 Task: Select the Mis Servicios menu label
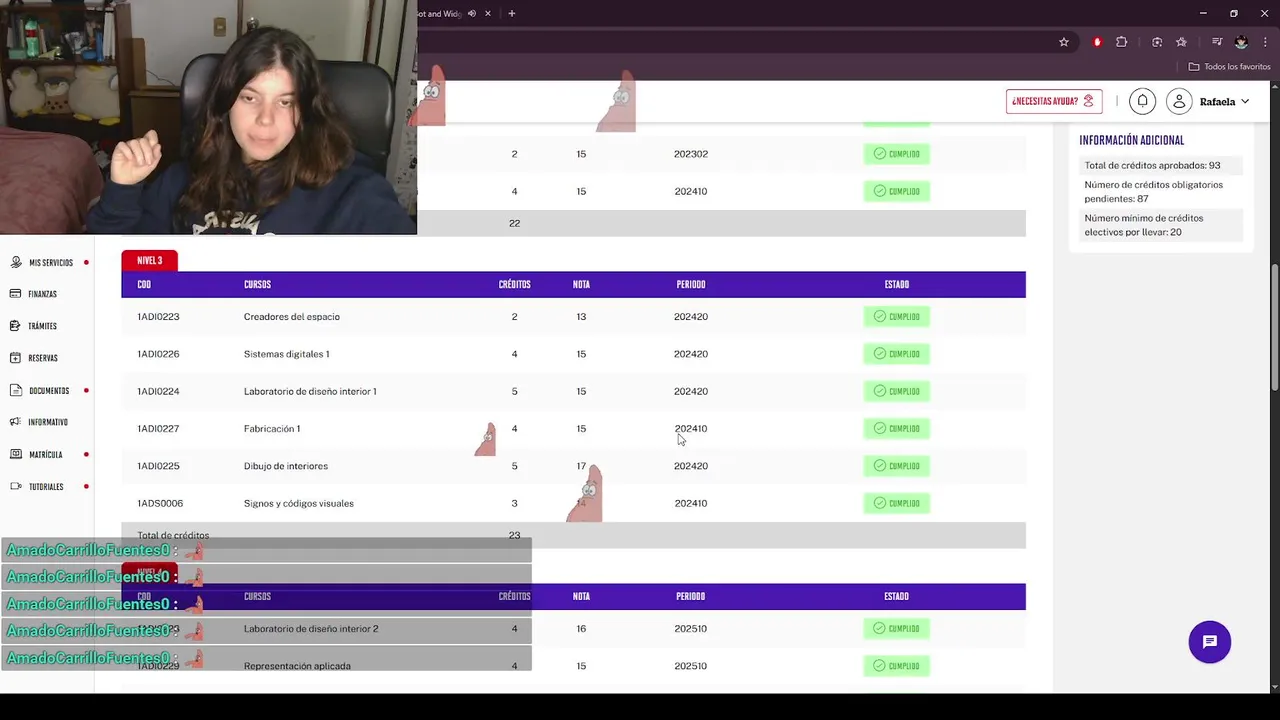(x=51, y=263)
